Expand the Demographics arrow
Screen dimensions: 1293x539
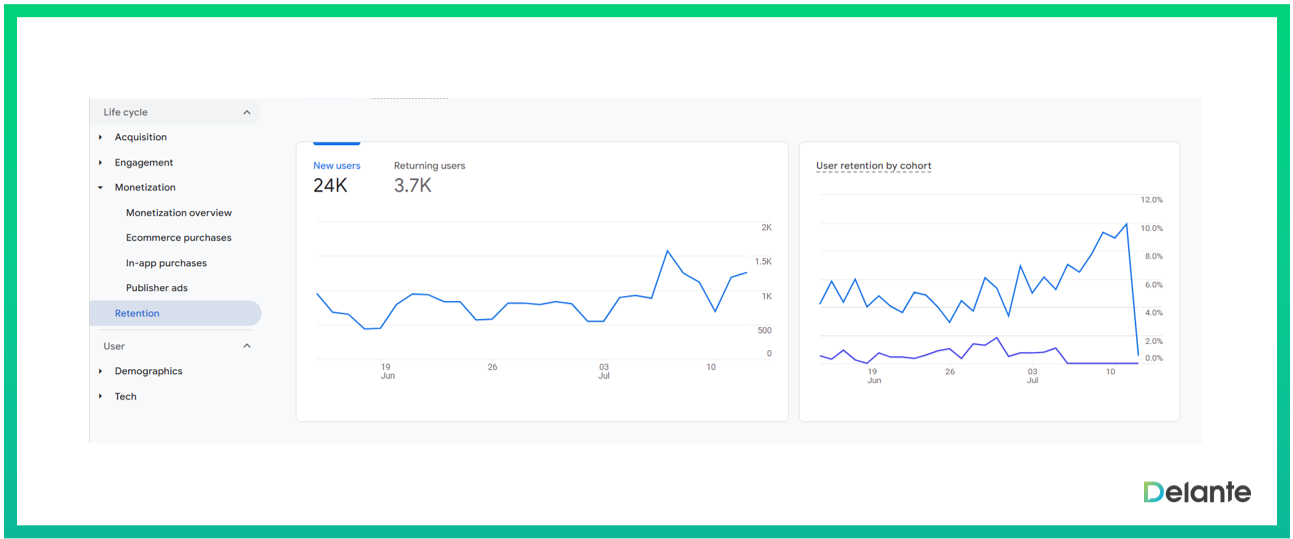click(101, 372)
